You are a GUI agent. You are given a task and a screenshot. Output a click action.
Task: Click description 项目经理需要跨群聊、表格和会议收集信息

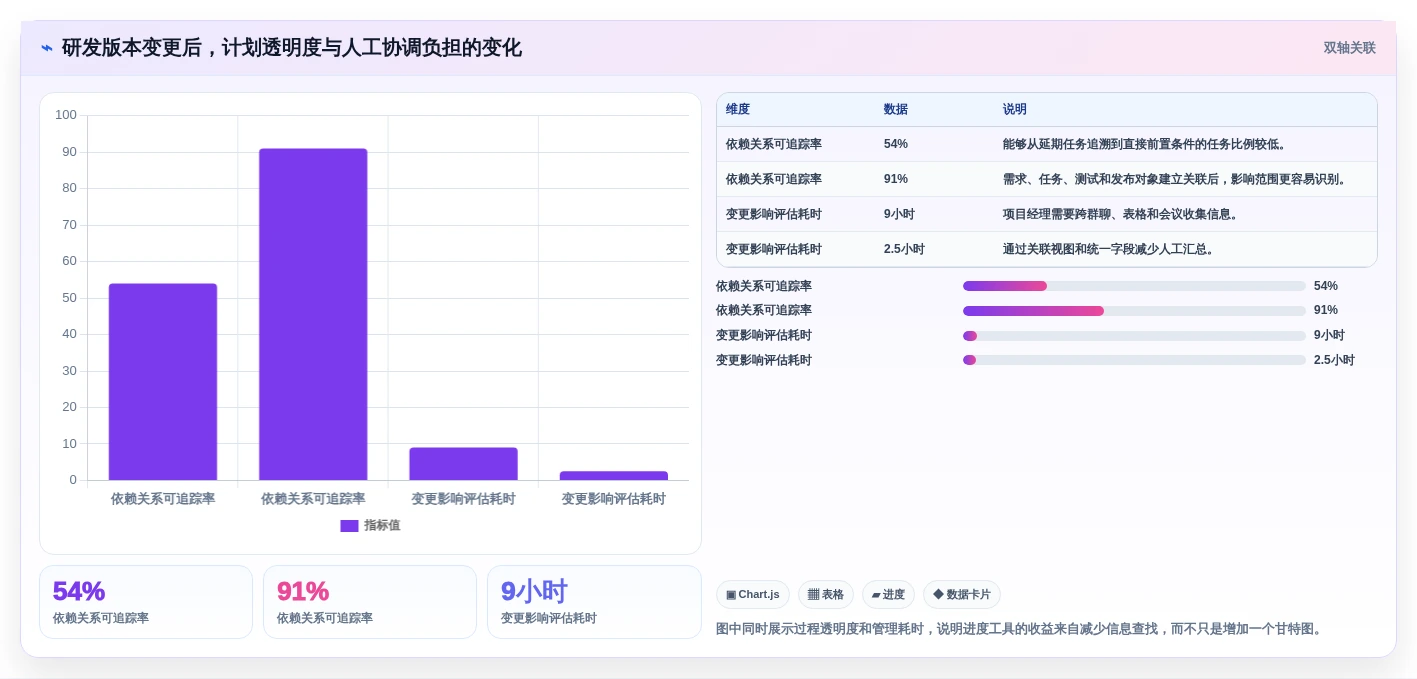[x=1122, y=214]
